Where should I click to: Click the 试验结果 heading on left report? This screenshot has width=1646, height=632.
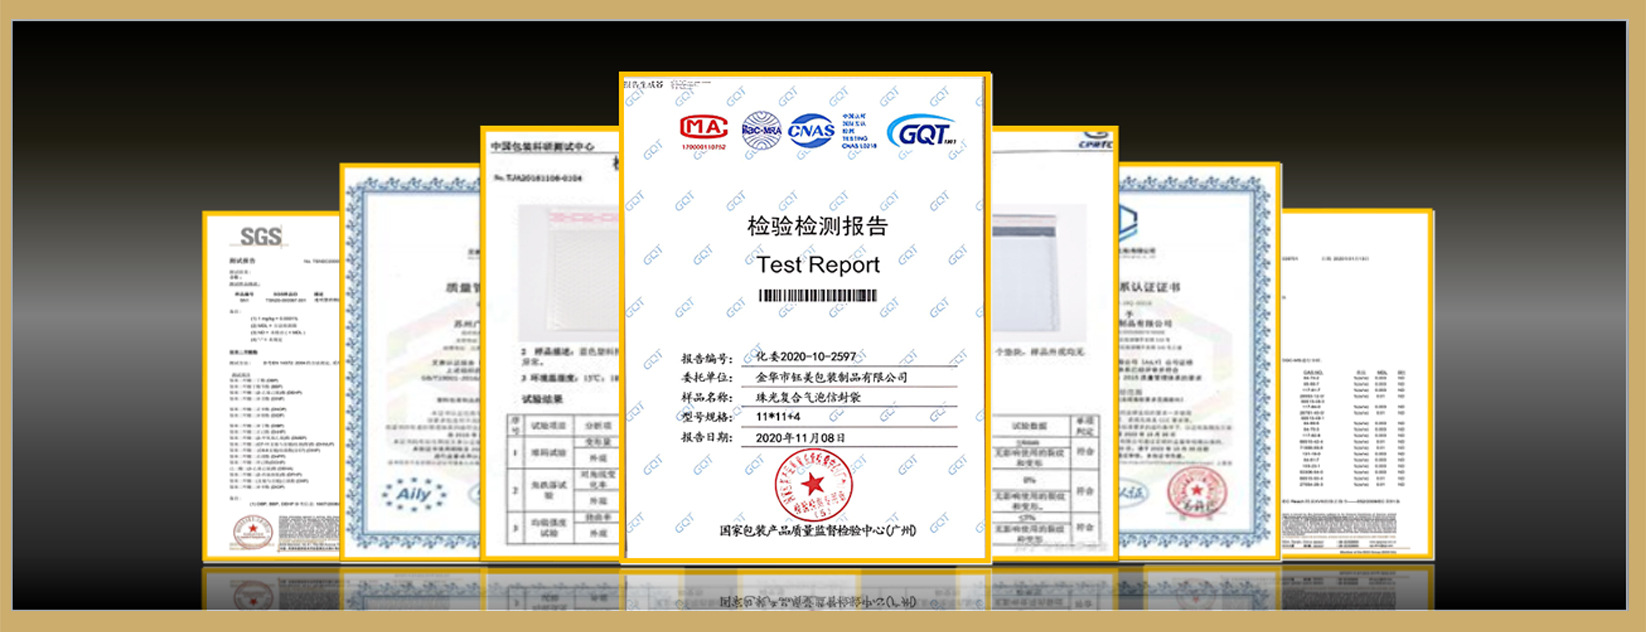pos(544,399)
